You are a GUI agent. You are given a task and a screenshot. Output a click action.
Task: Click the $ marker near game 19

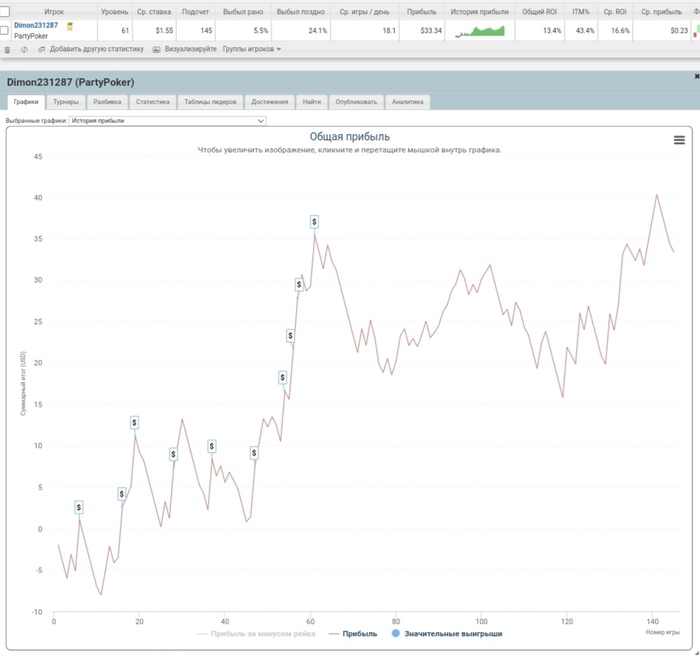[134, 422]
